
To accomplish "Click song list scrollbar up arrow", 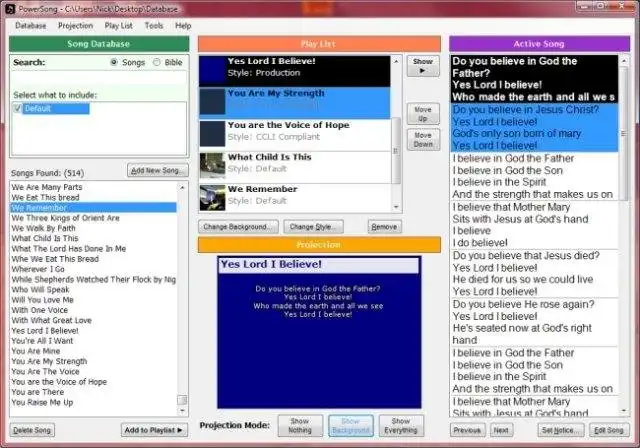I will coord(182,187).
